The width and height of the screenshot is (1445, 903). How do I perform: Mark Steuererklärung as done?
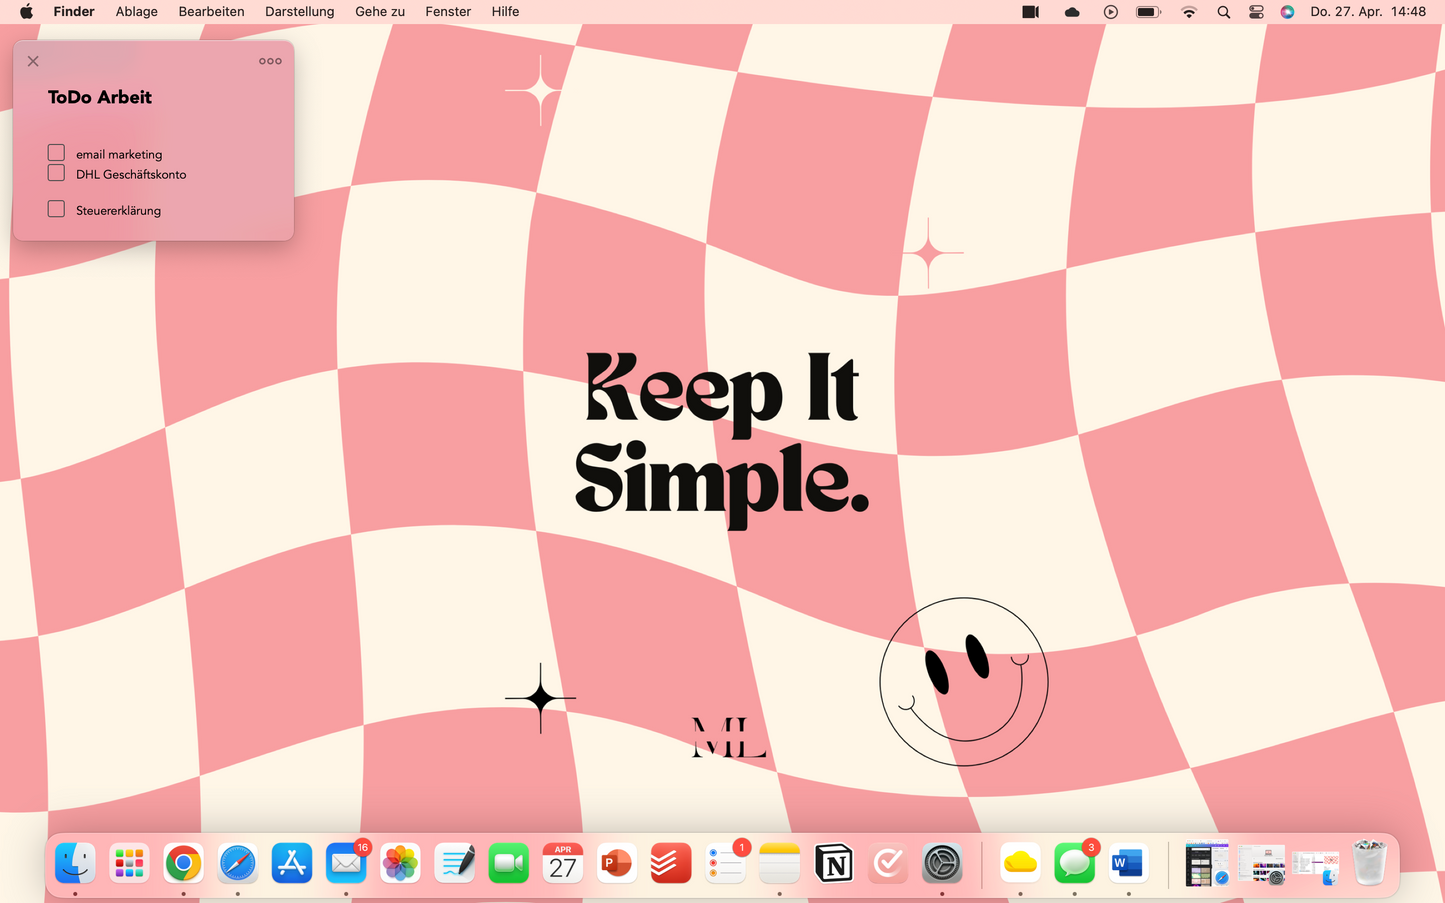(56, 209)
